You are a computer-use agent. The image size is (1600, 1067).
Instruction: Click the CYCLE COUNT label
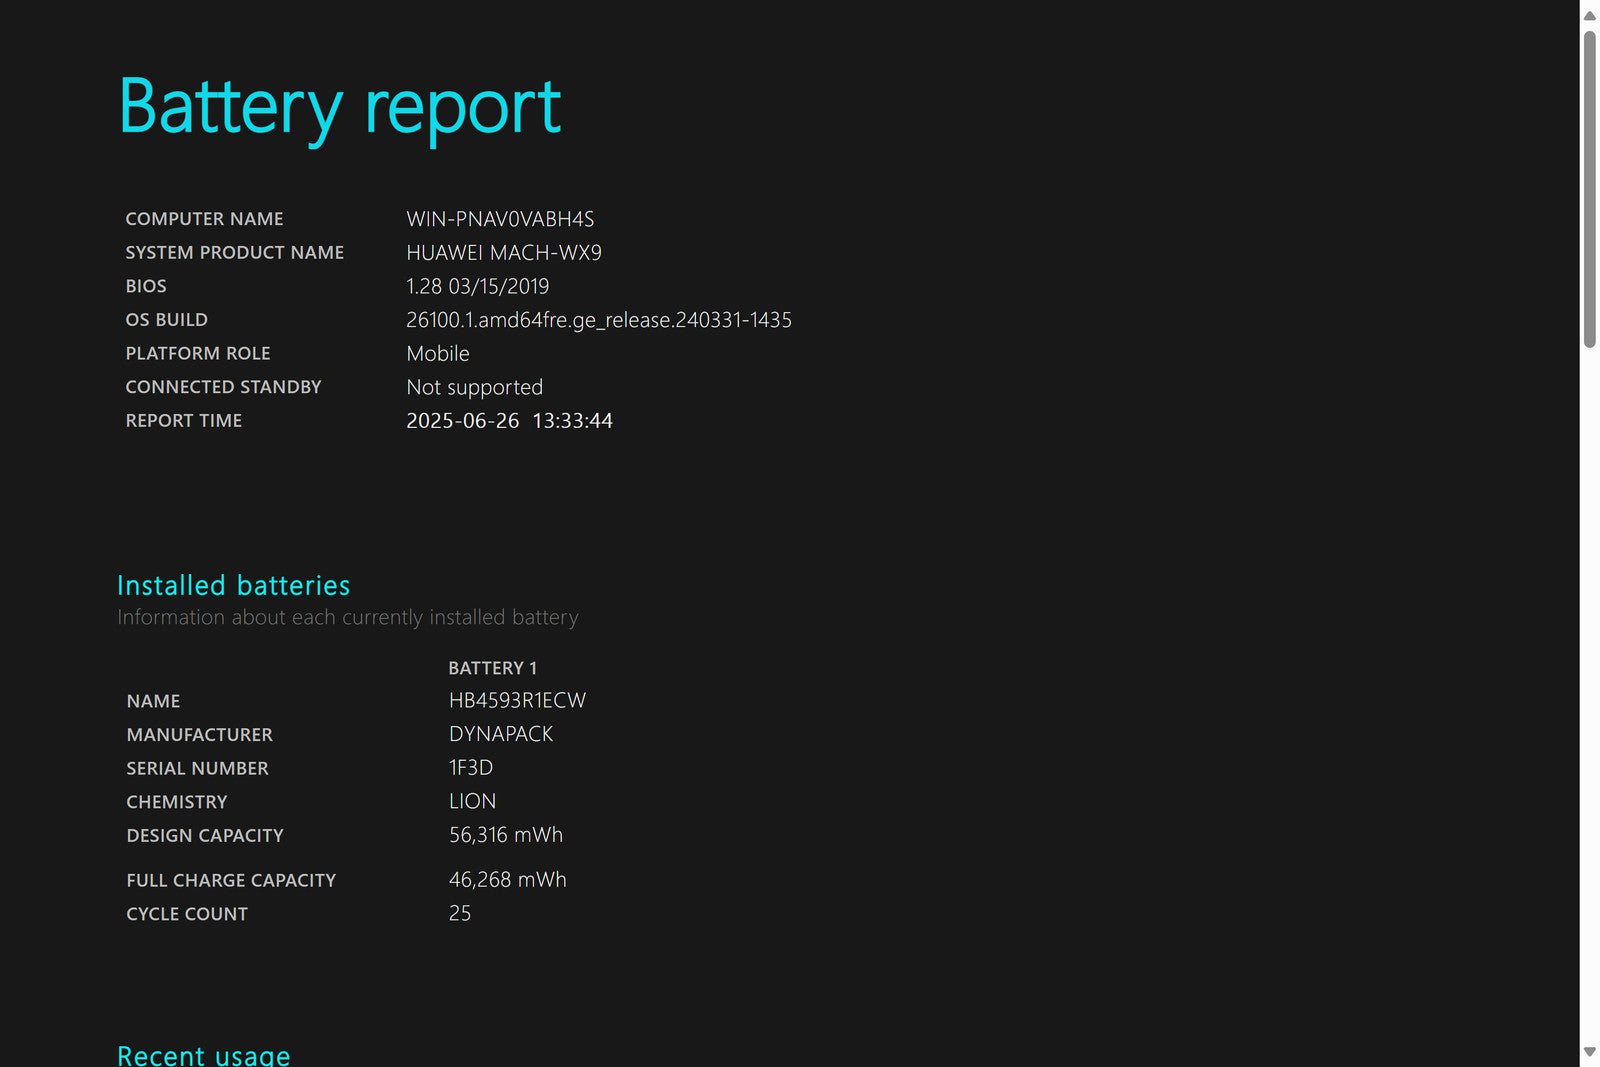tap(187, 915)
